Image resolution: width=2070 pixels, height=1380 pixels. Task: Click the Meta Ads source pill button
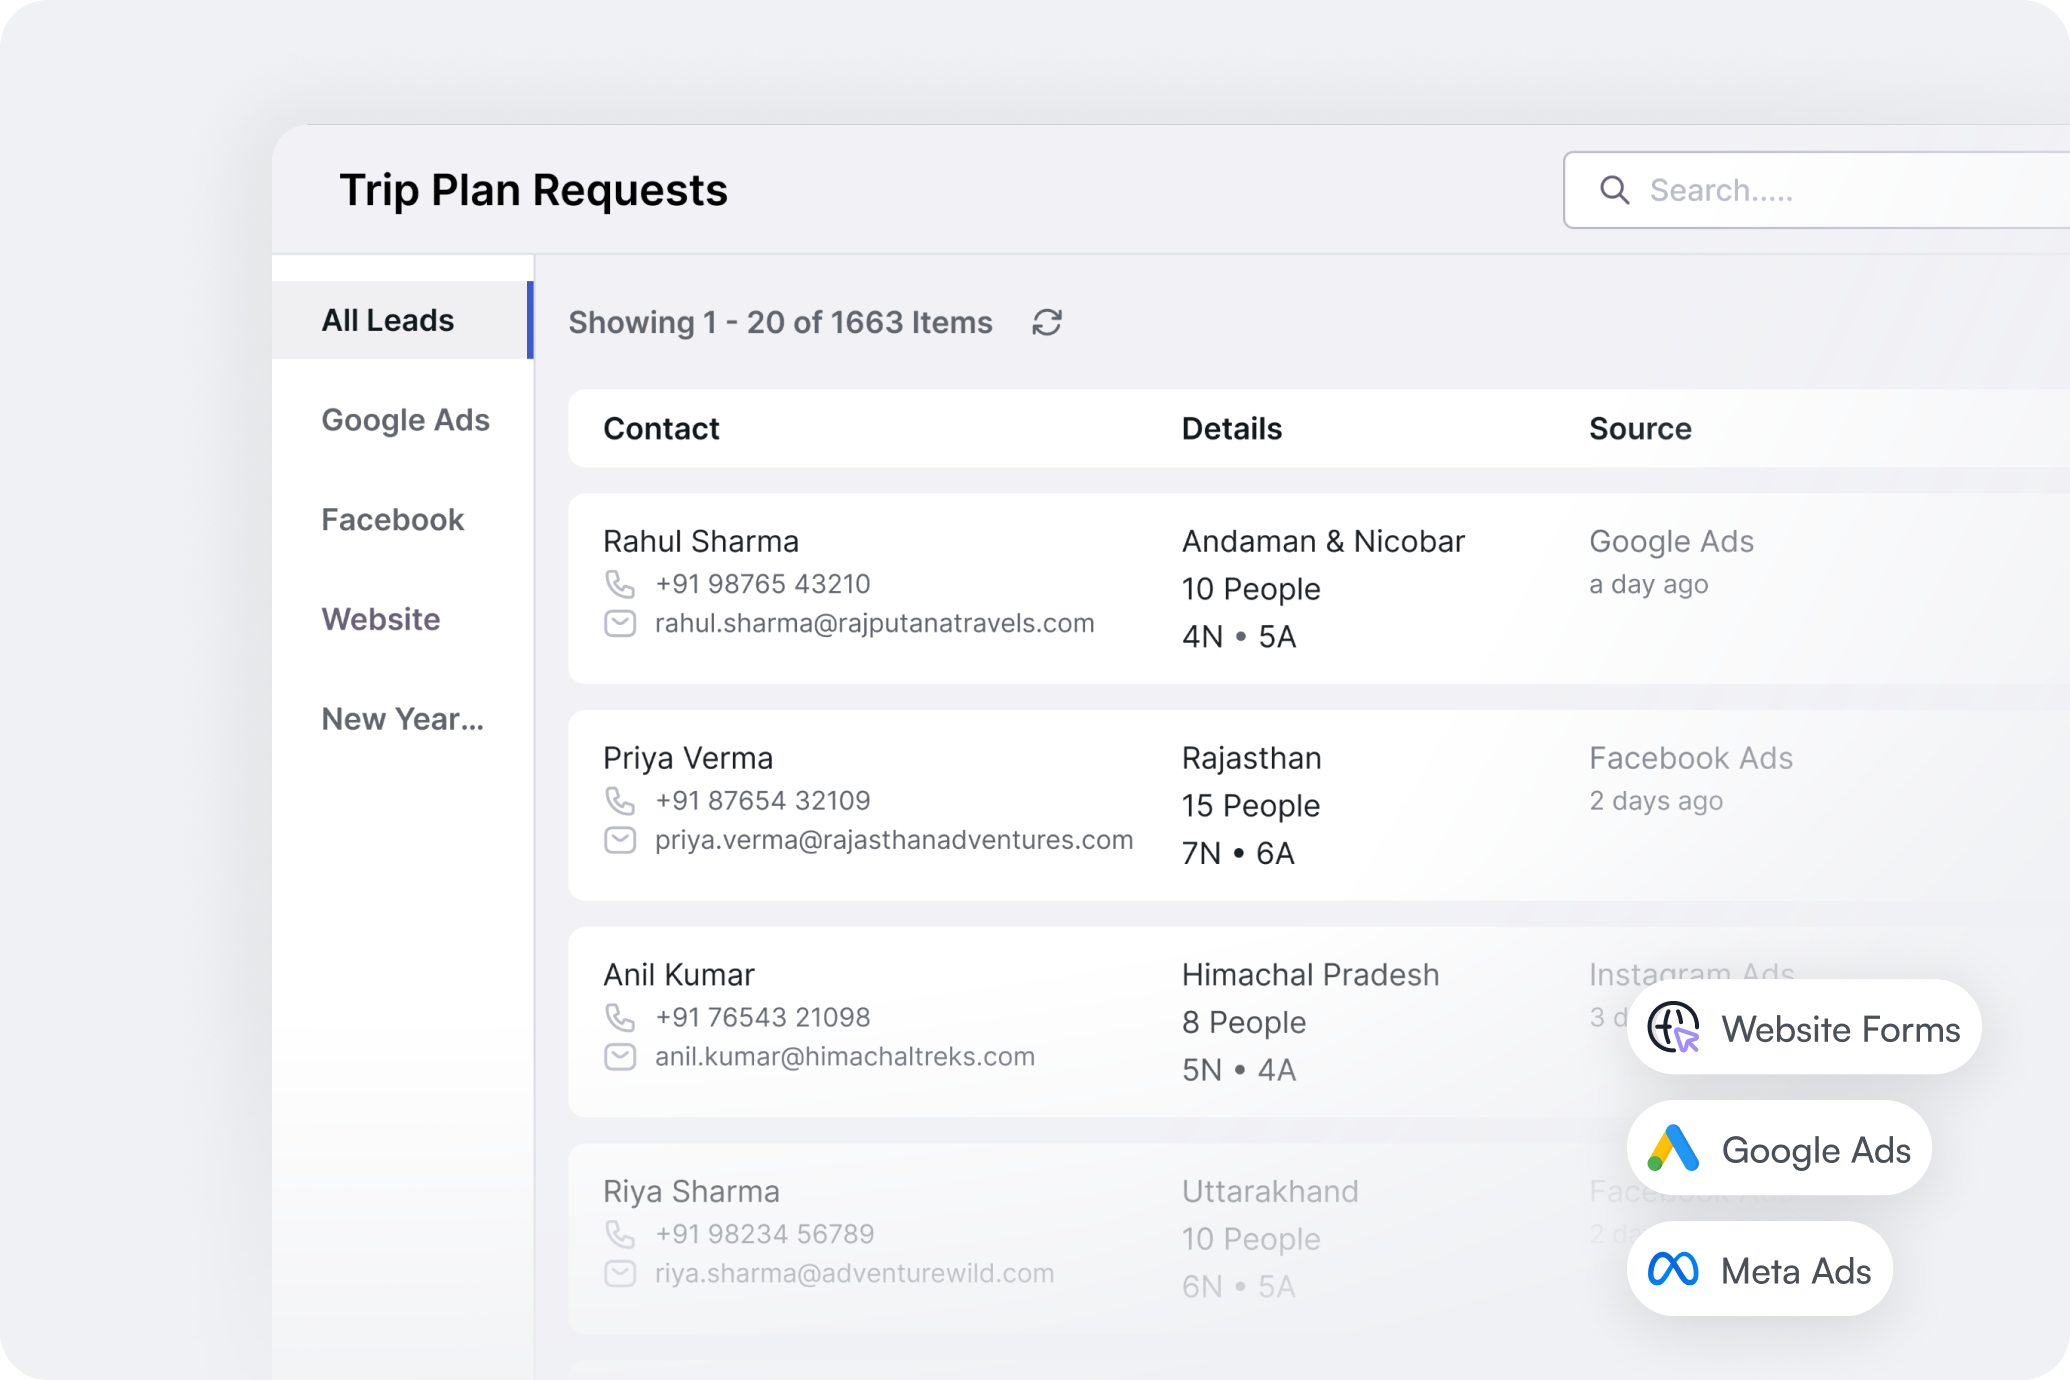pos(1759,1269)
